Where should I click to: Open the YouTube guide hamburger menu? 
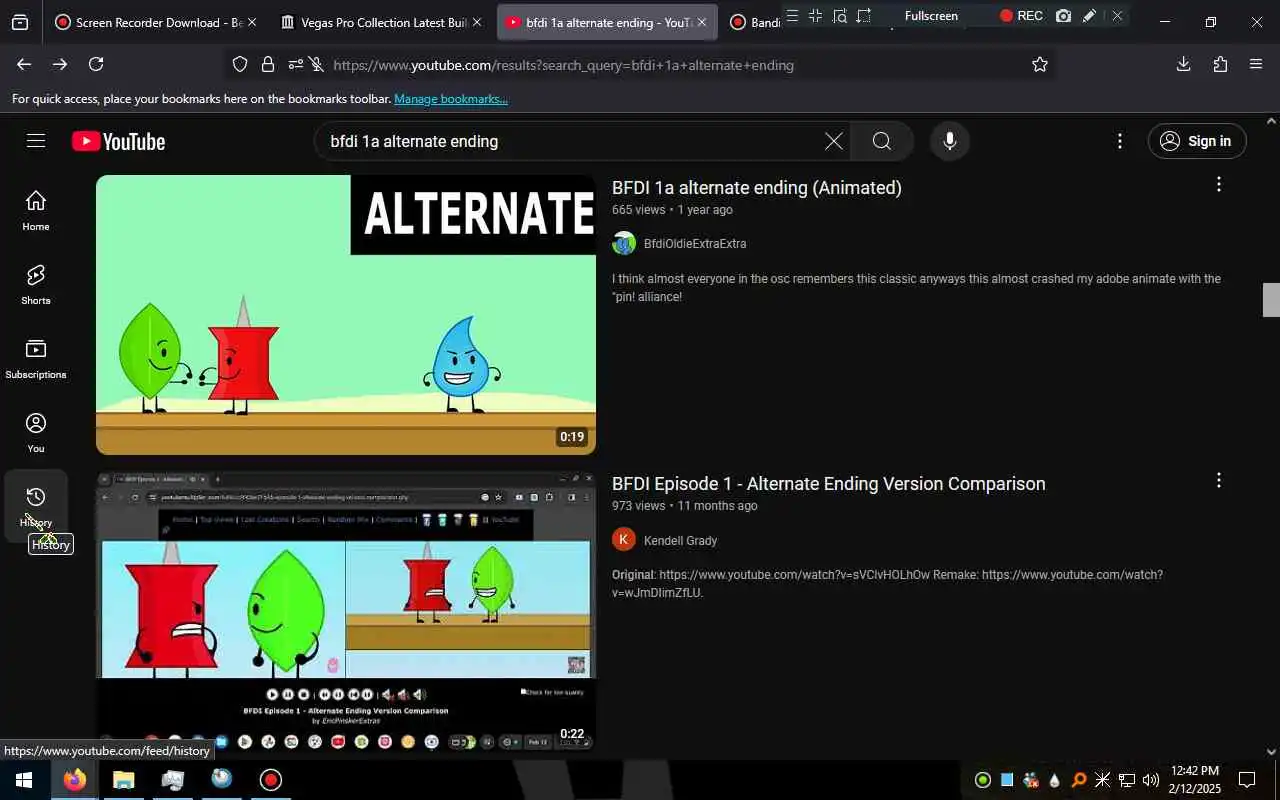(x=36, y=141)
